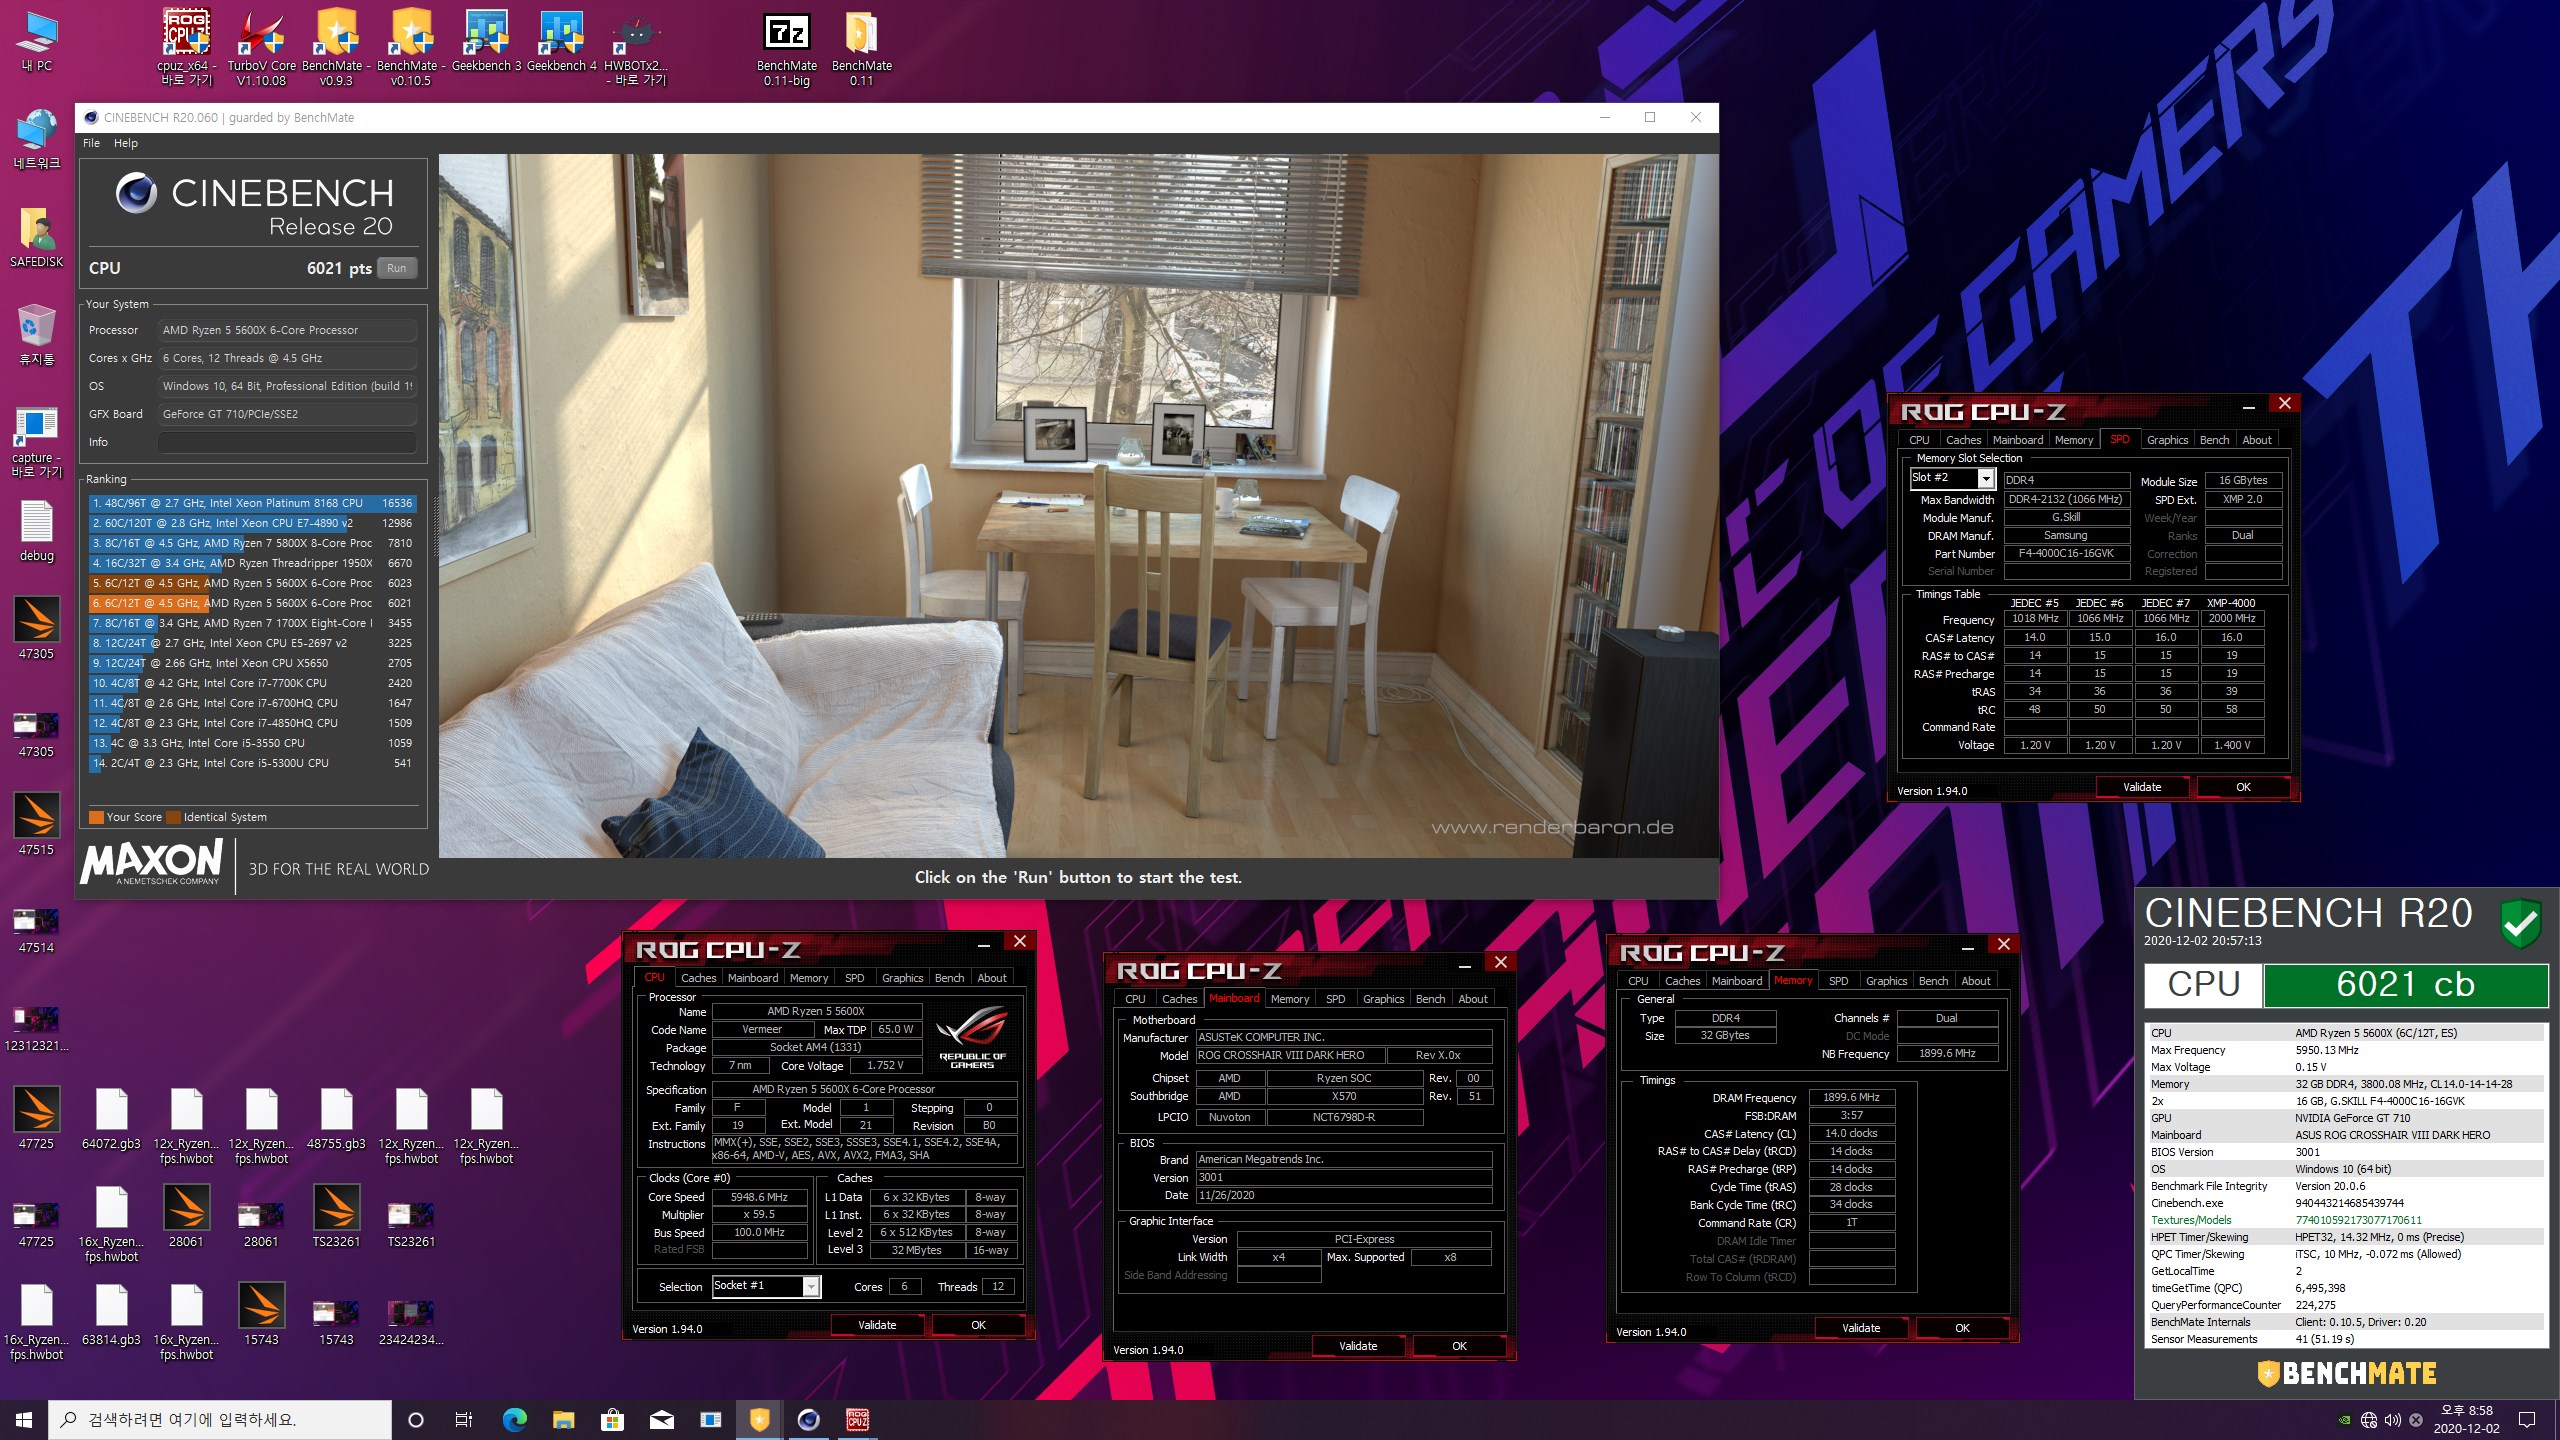Click Validate in CPU-Z Memory window
The height and width of the screenshot is (1440, 2560).
1861,1328
